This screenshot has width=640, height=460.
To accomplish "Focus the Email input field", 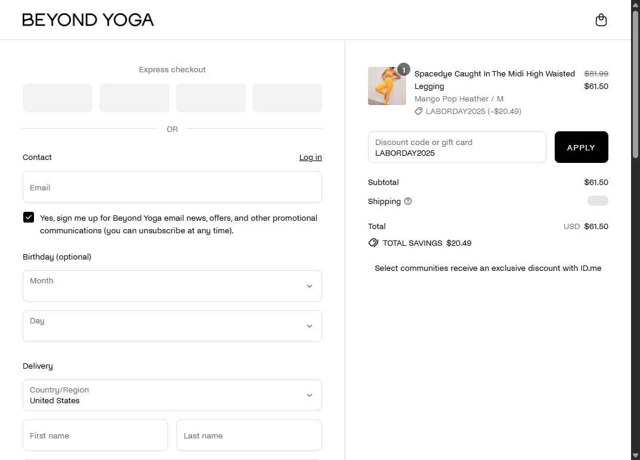I will [172, 187].
